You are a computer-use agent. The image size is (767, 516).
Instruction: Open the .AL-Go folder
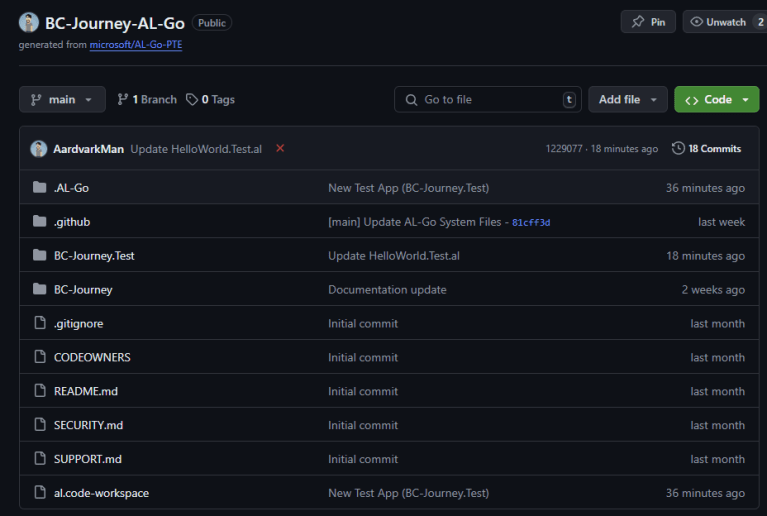(71, 188)
